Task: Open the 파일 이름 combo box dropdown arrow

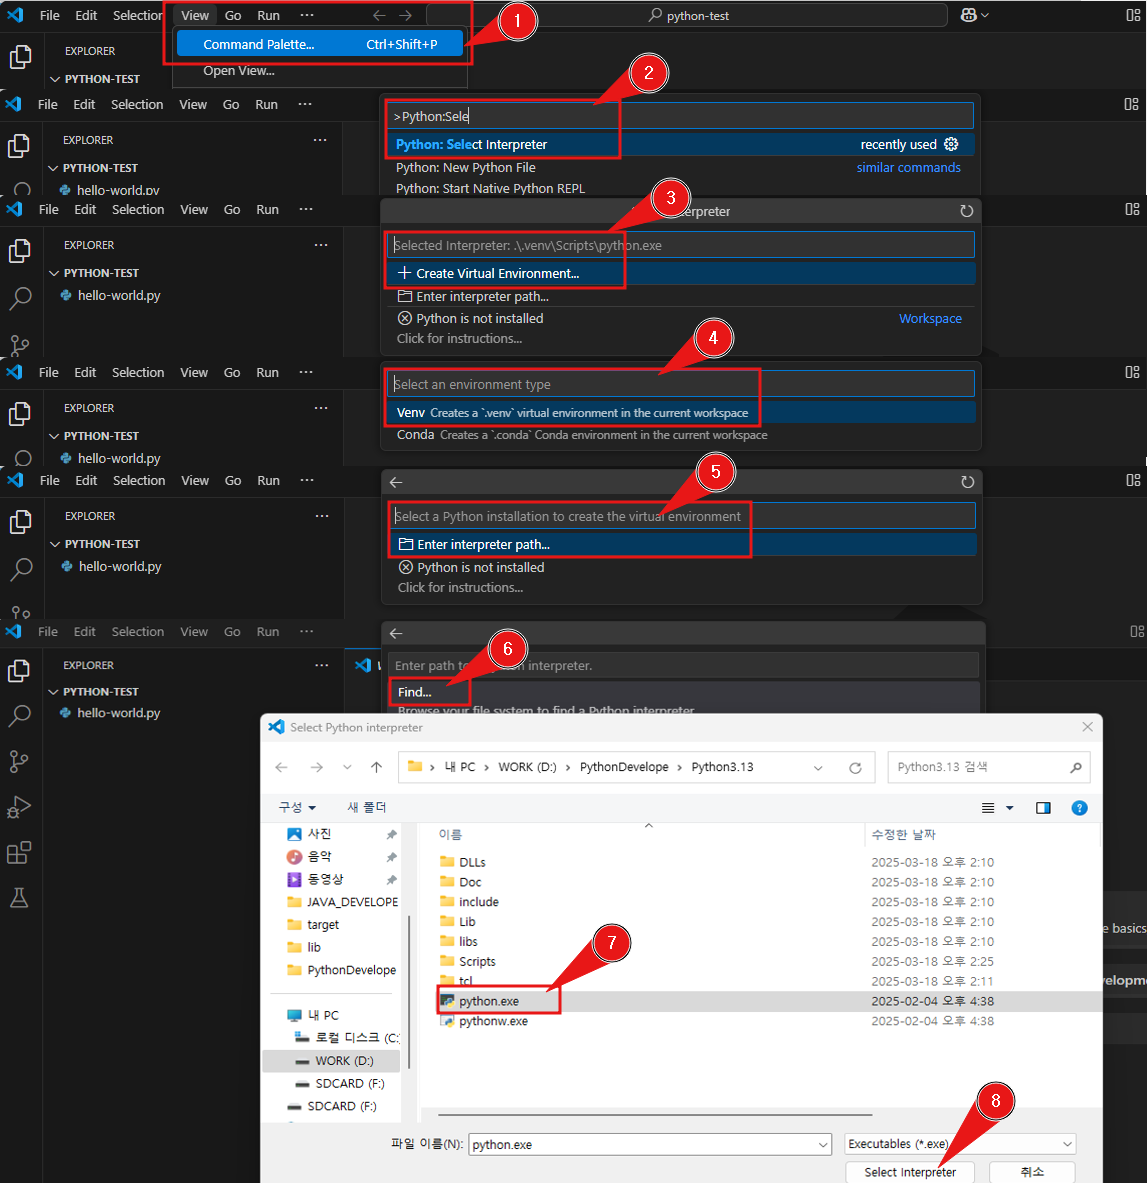Action: [x=823, y=1145]
